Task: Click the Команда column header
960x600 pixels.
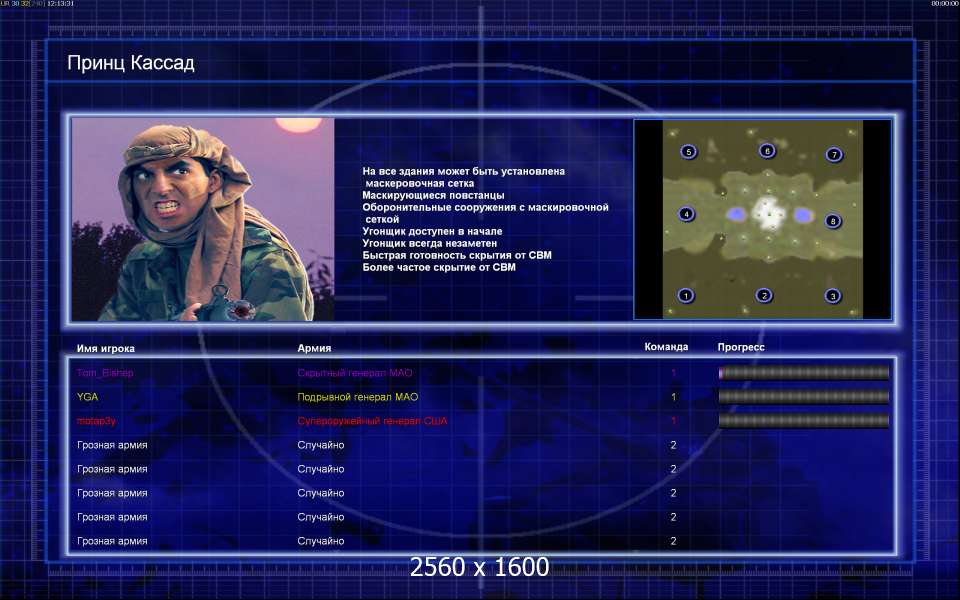Action: (666, 347)
